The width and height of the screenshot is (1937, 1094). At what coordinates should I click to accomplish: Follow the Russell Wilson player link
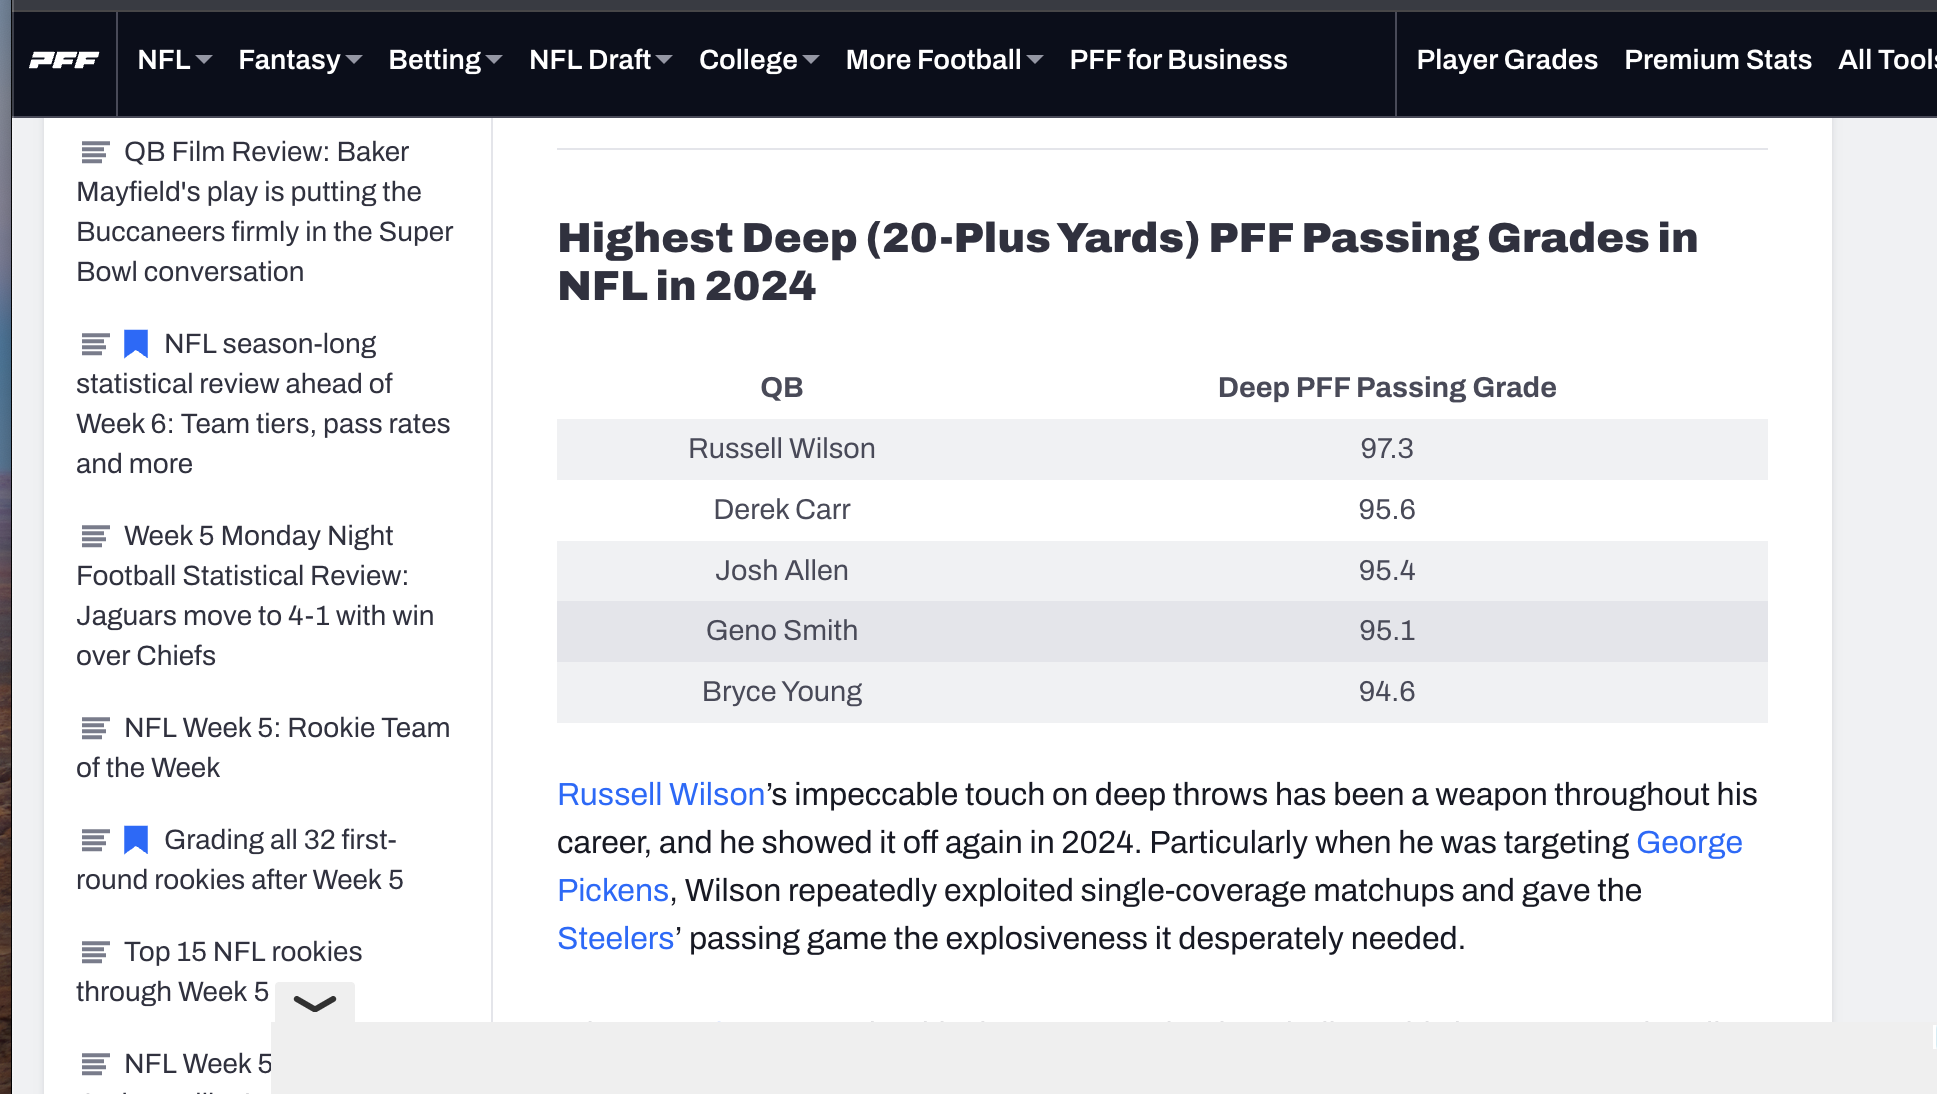pos(661,795)
